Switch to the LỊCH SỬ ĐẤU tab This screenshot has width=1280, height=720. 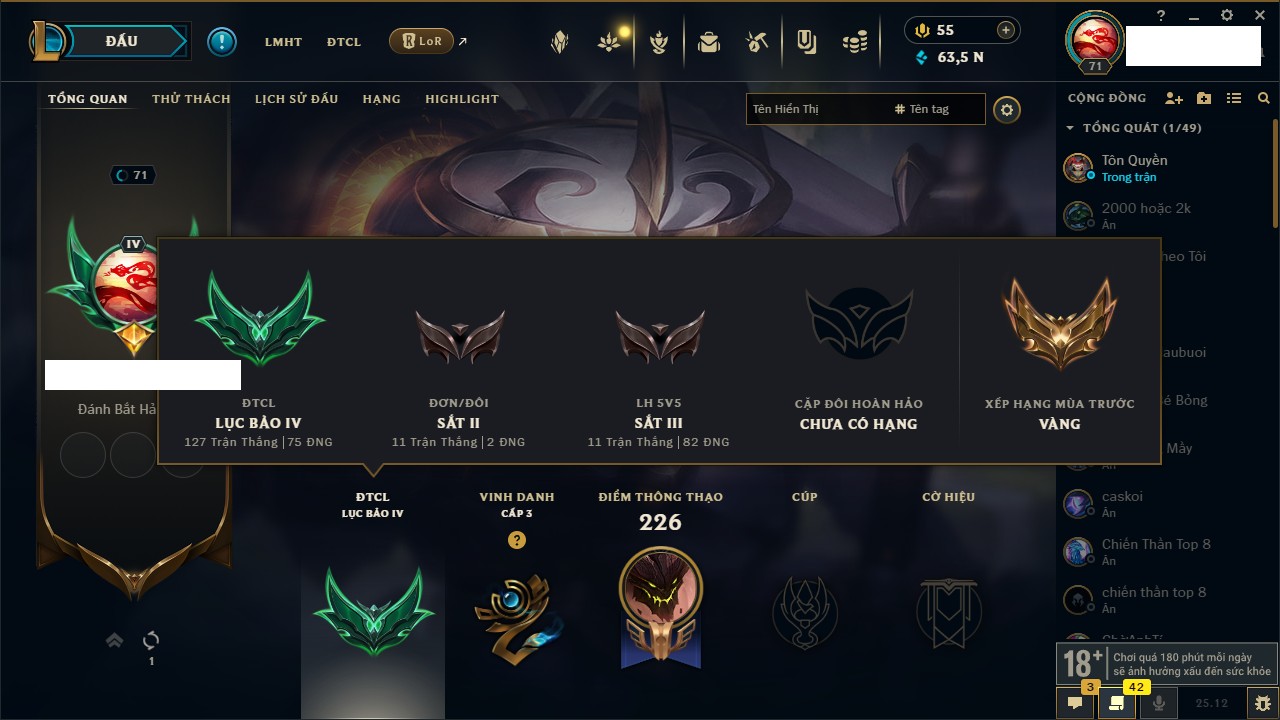click(x=296, y=99)
